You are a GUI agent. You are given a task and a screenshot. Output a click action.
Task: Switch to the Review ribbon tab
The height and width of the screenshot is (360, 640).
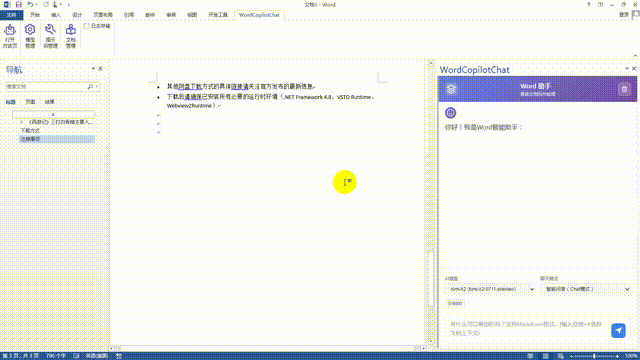[171, 15]
